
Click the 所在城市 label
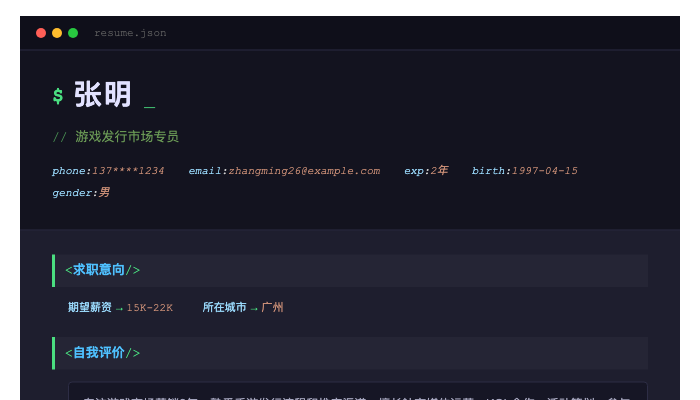coord(225,308)
